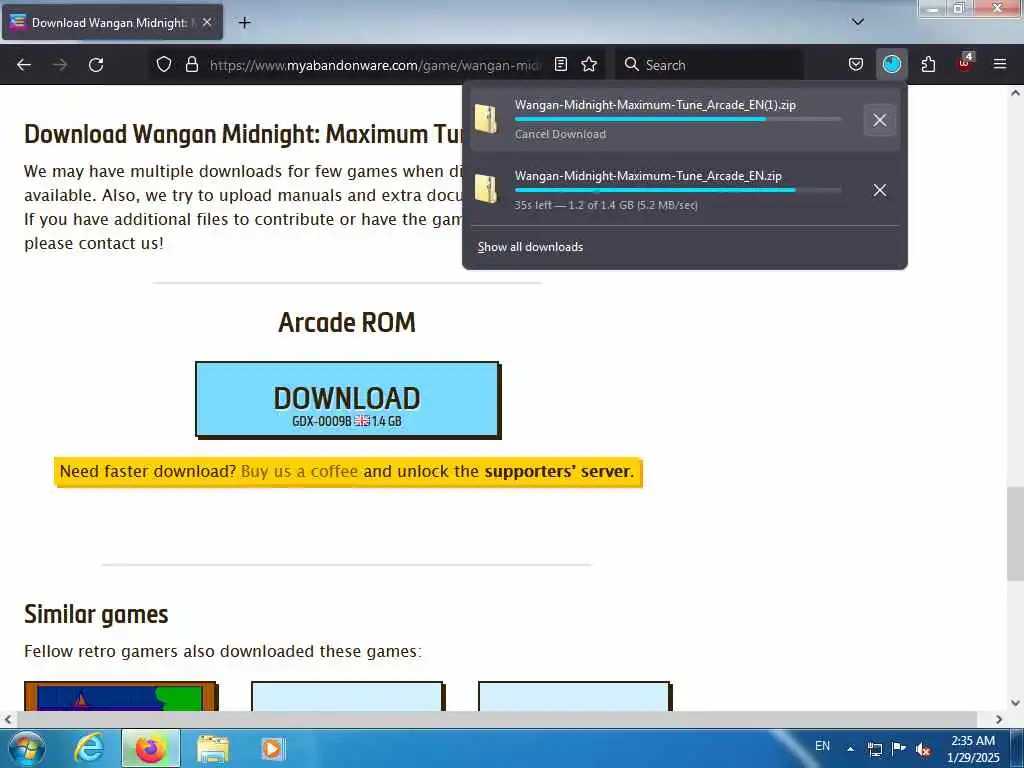The height and width of the screenshot is (768, 1024).
Task: Open Windows Explorer from taskbar
Action: (213, 748)
